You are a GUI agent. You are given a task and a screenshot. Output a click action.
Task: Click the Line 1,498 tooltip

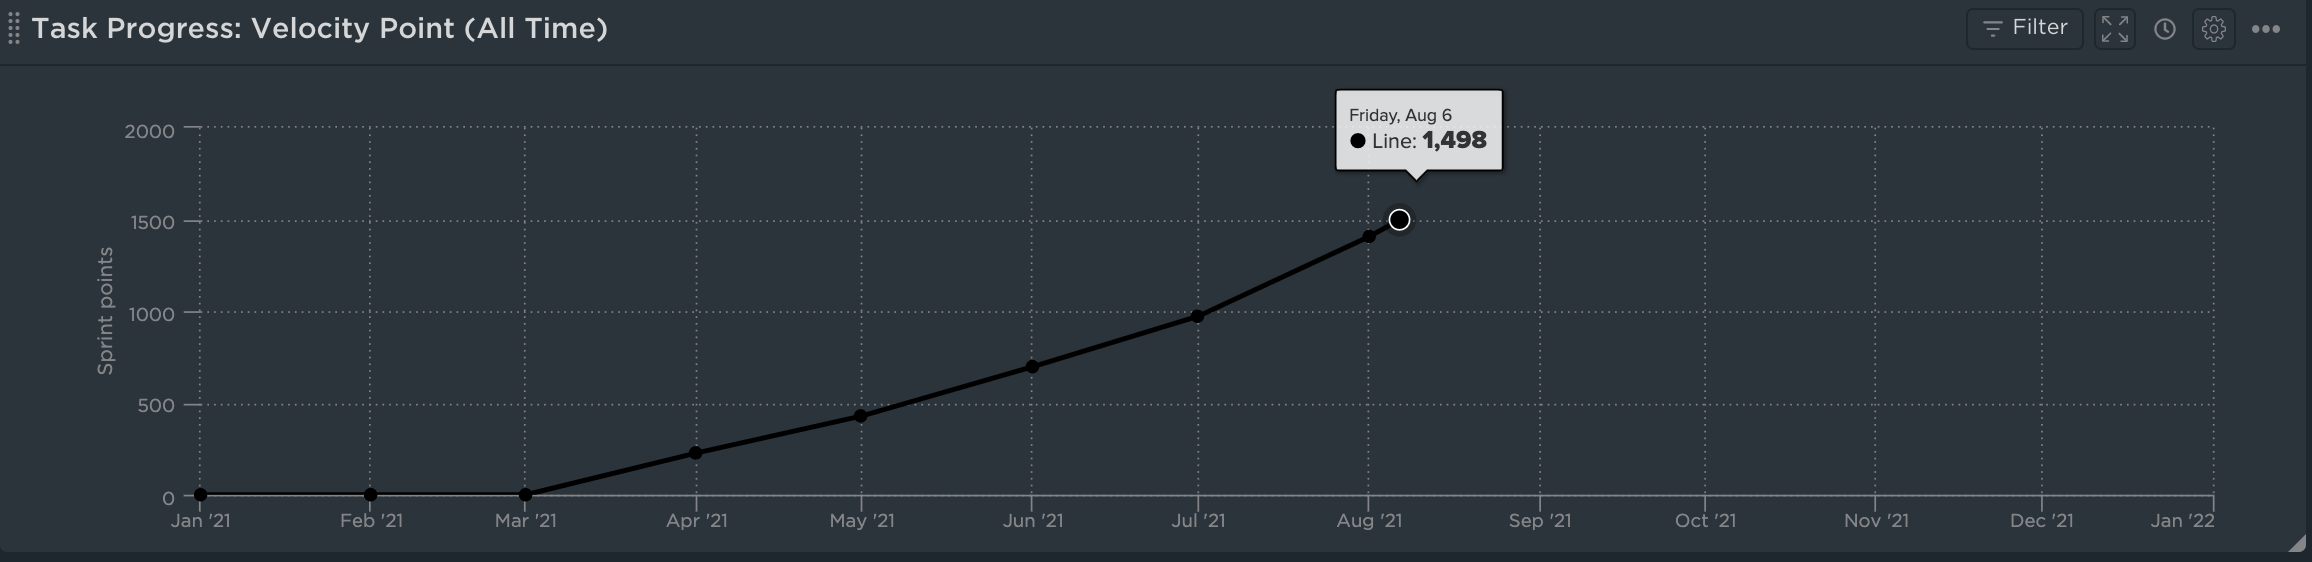tap(1418, 131)
